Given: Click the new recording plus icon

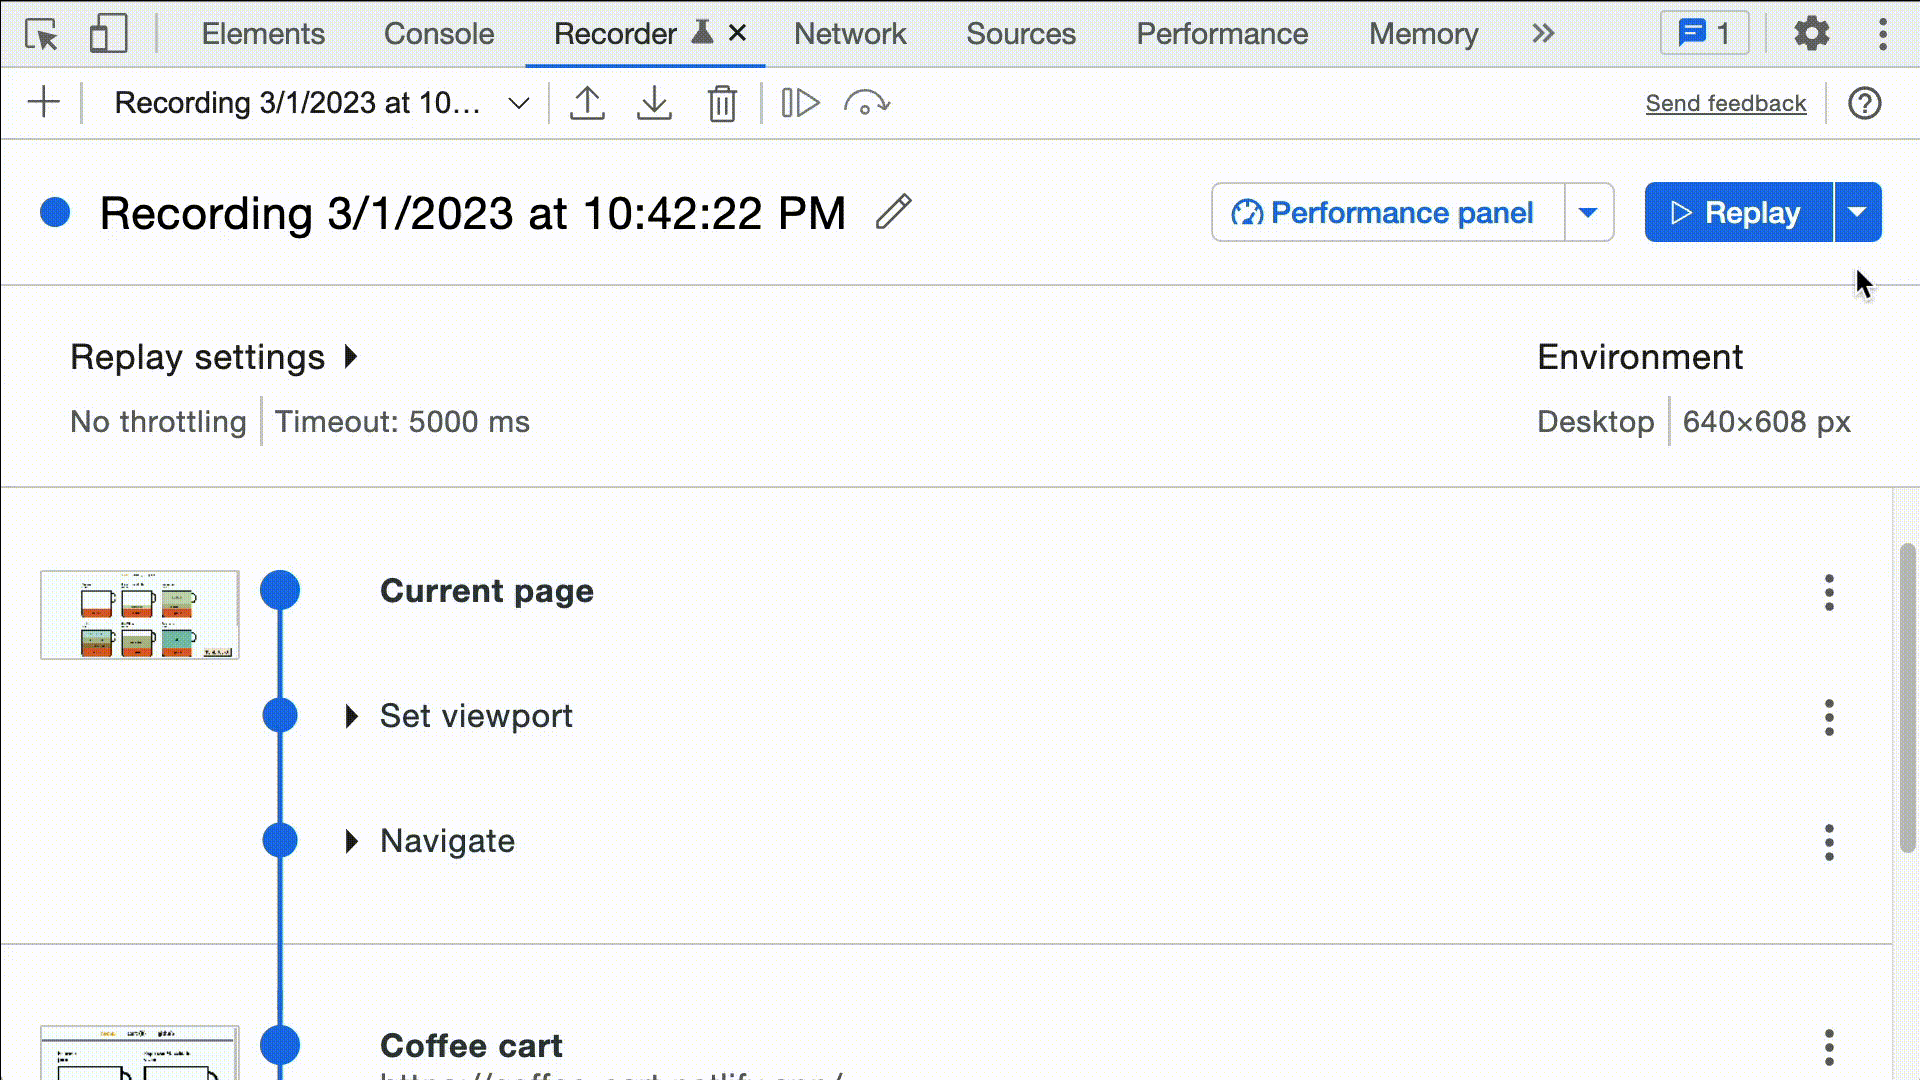Looking at the screenshot, I should coord(44,102).
